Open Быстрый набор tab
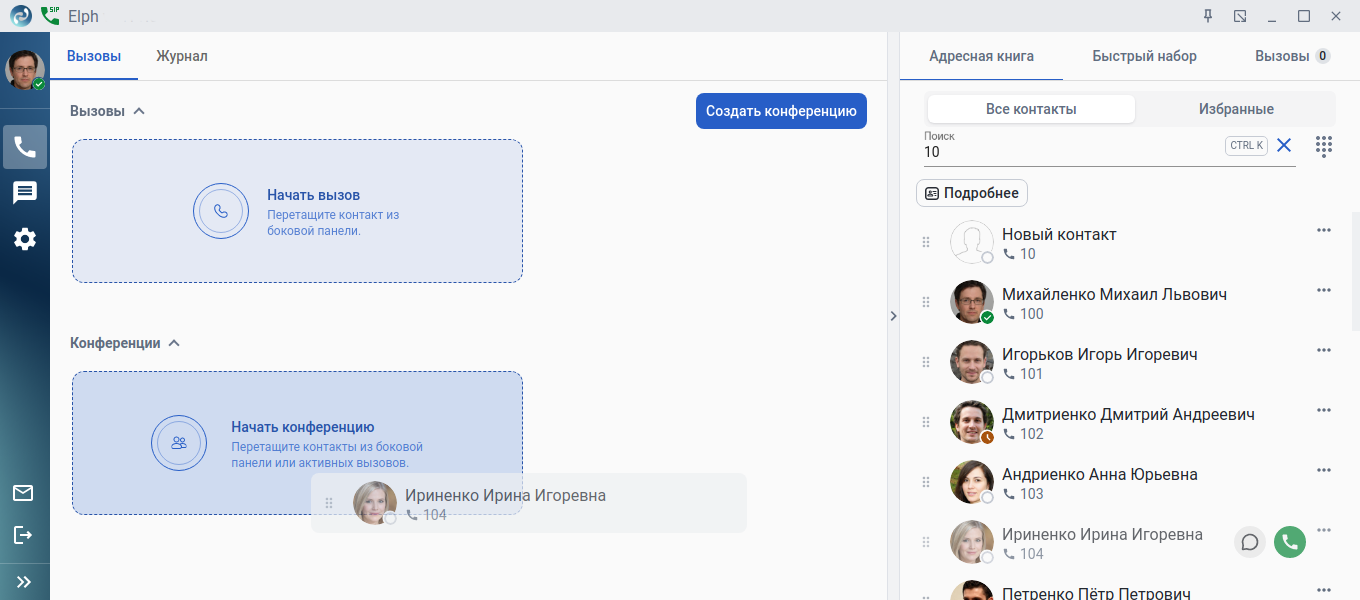This screenshot has height=600, width=1360. point(1144,56)
